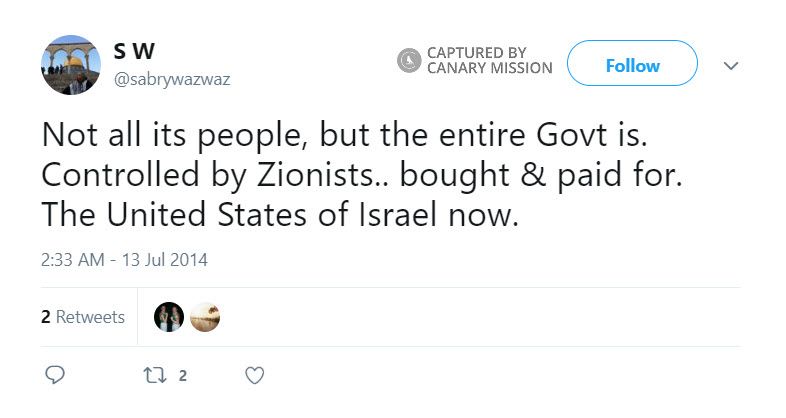Screen dimensions: 786x418
Task: View the 2 Retweets list
Action: pyautogui.click(x=83, y=317)
